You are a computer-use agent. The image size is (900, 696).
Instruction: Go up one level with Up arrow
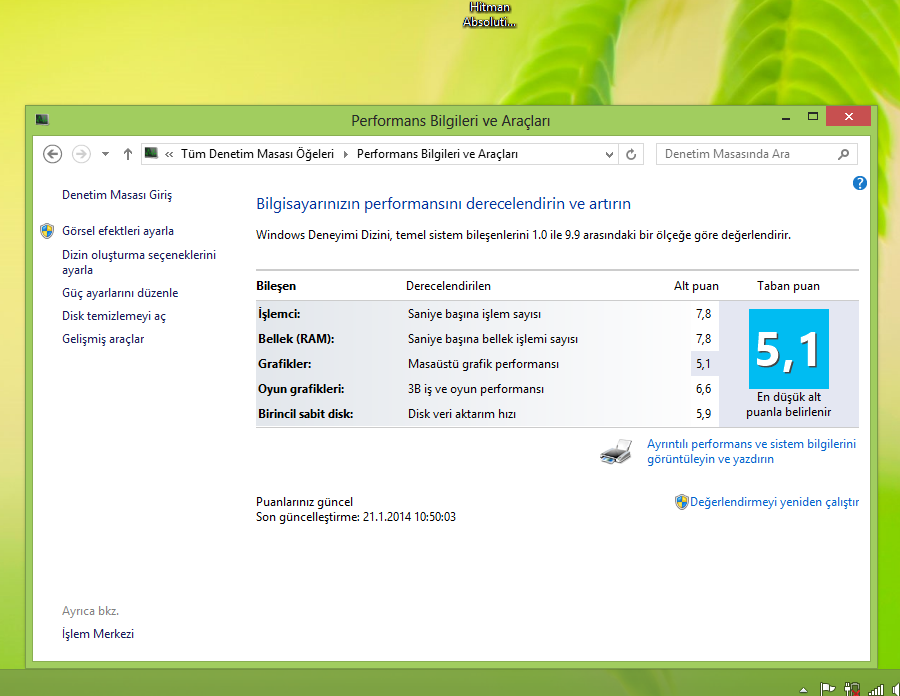[127, 154]
